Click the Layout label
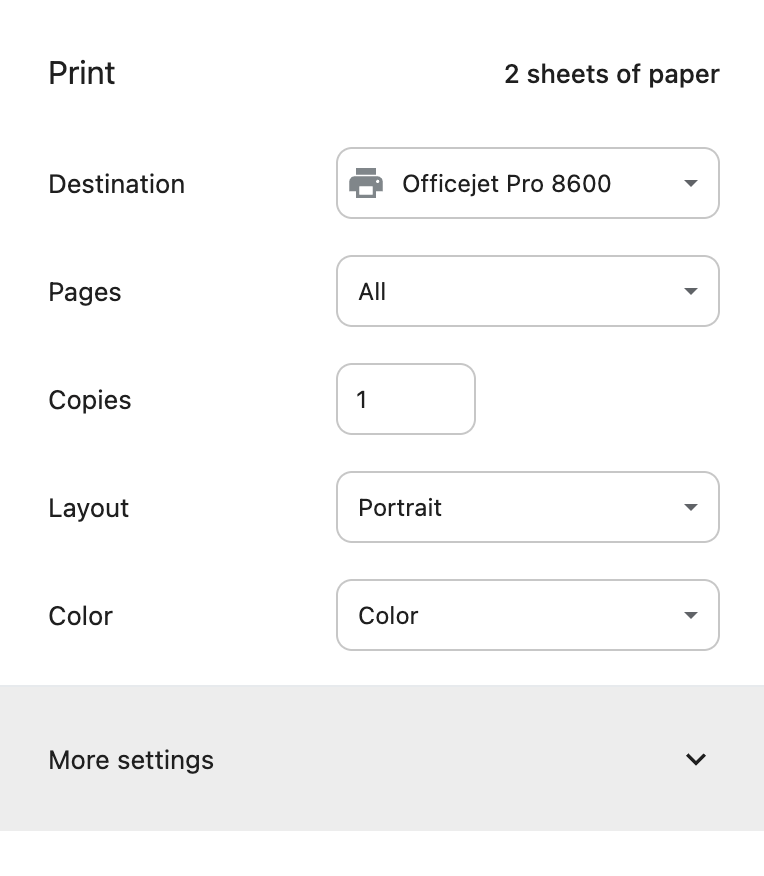Image resolution: width=764 pixels, height=876 pixels. tap(89, 508)
